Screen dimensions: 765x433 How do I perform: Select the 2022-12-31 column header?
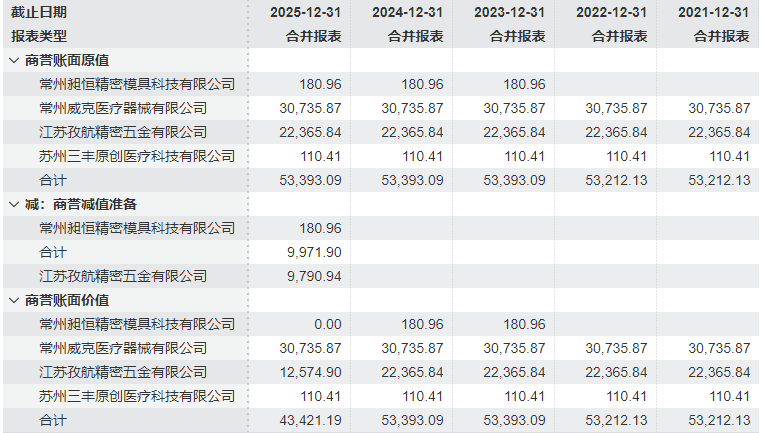click(611, 12)
